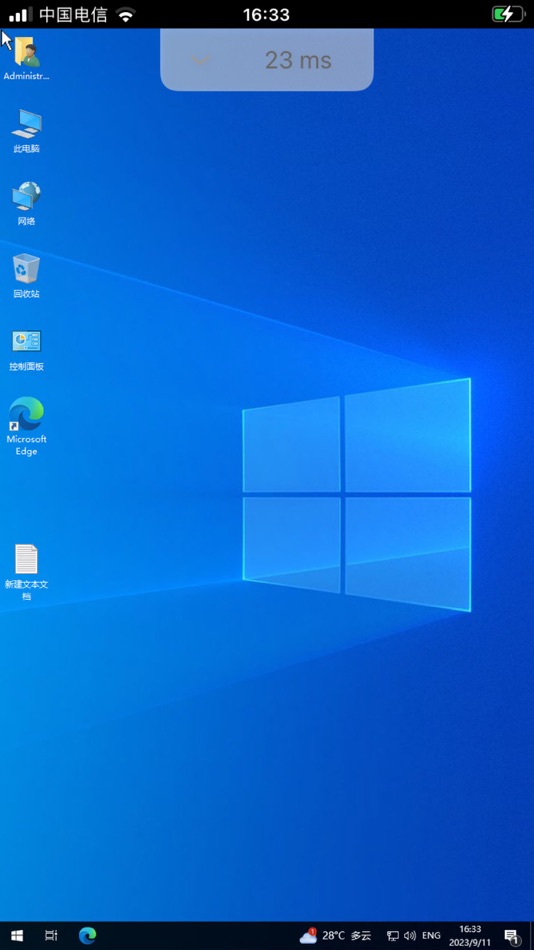Open Task View in the taskbar
Image resolution: width=534 pixels, height=950 pixels.
52,935
